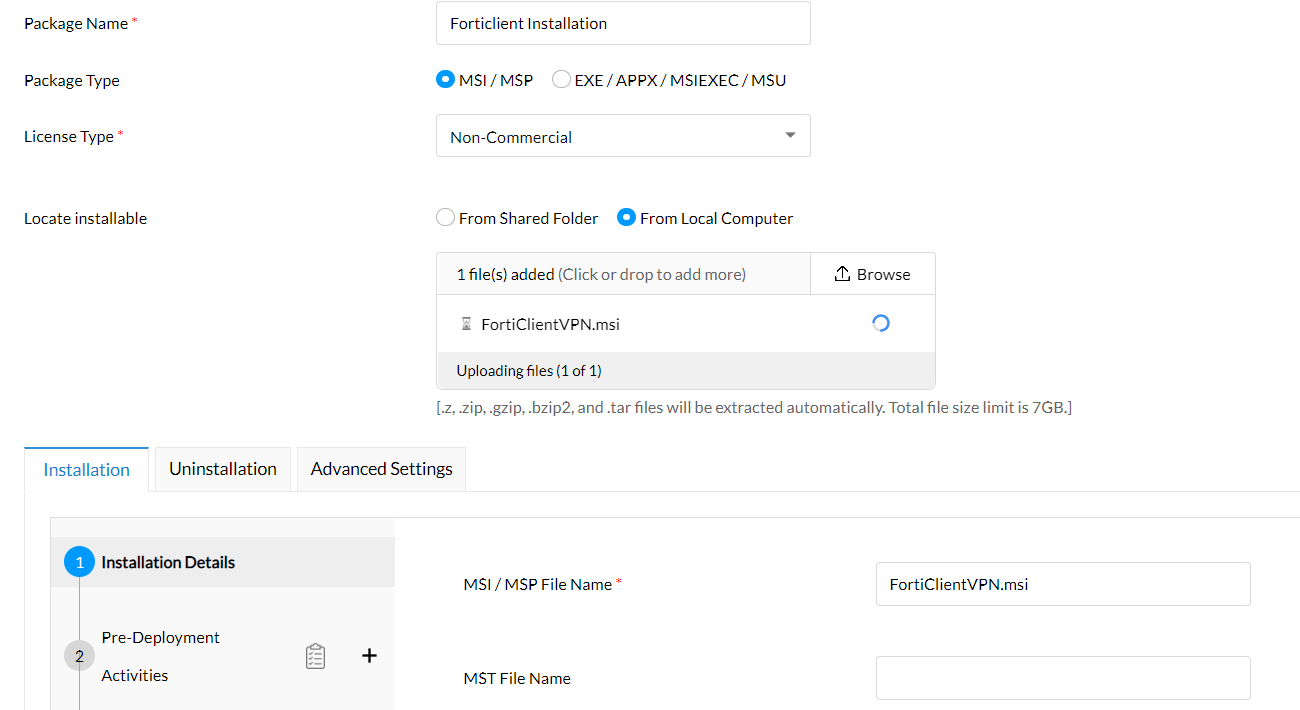The height and width of the screenshot is (710, 1300).
Task: Click the upload spinner icon
Action: (x=880, y=323)
